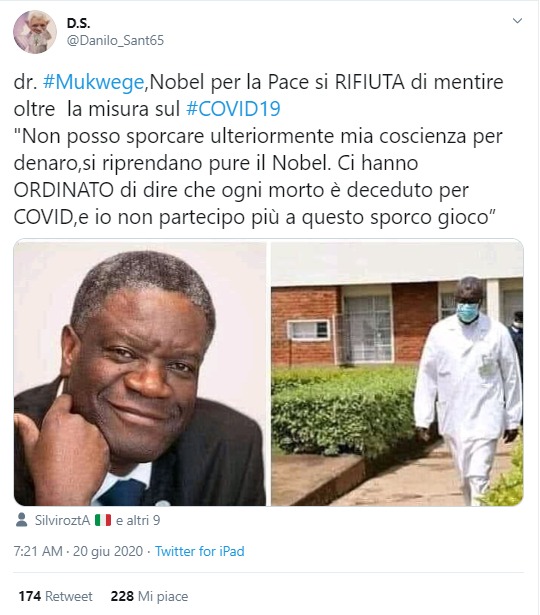Open the D.S. display name

tap(78, 24)
